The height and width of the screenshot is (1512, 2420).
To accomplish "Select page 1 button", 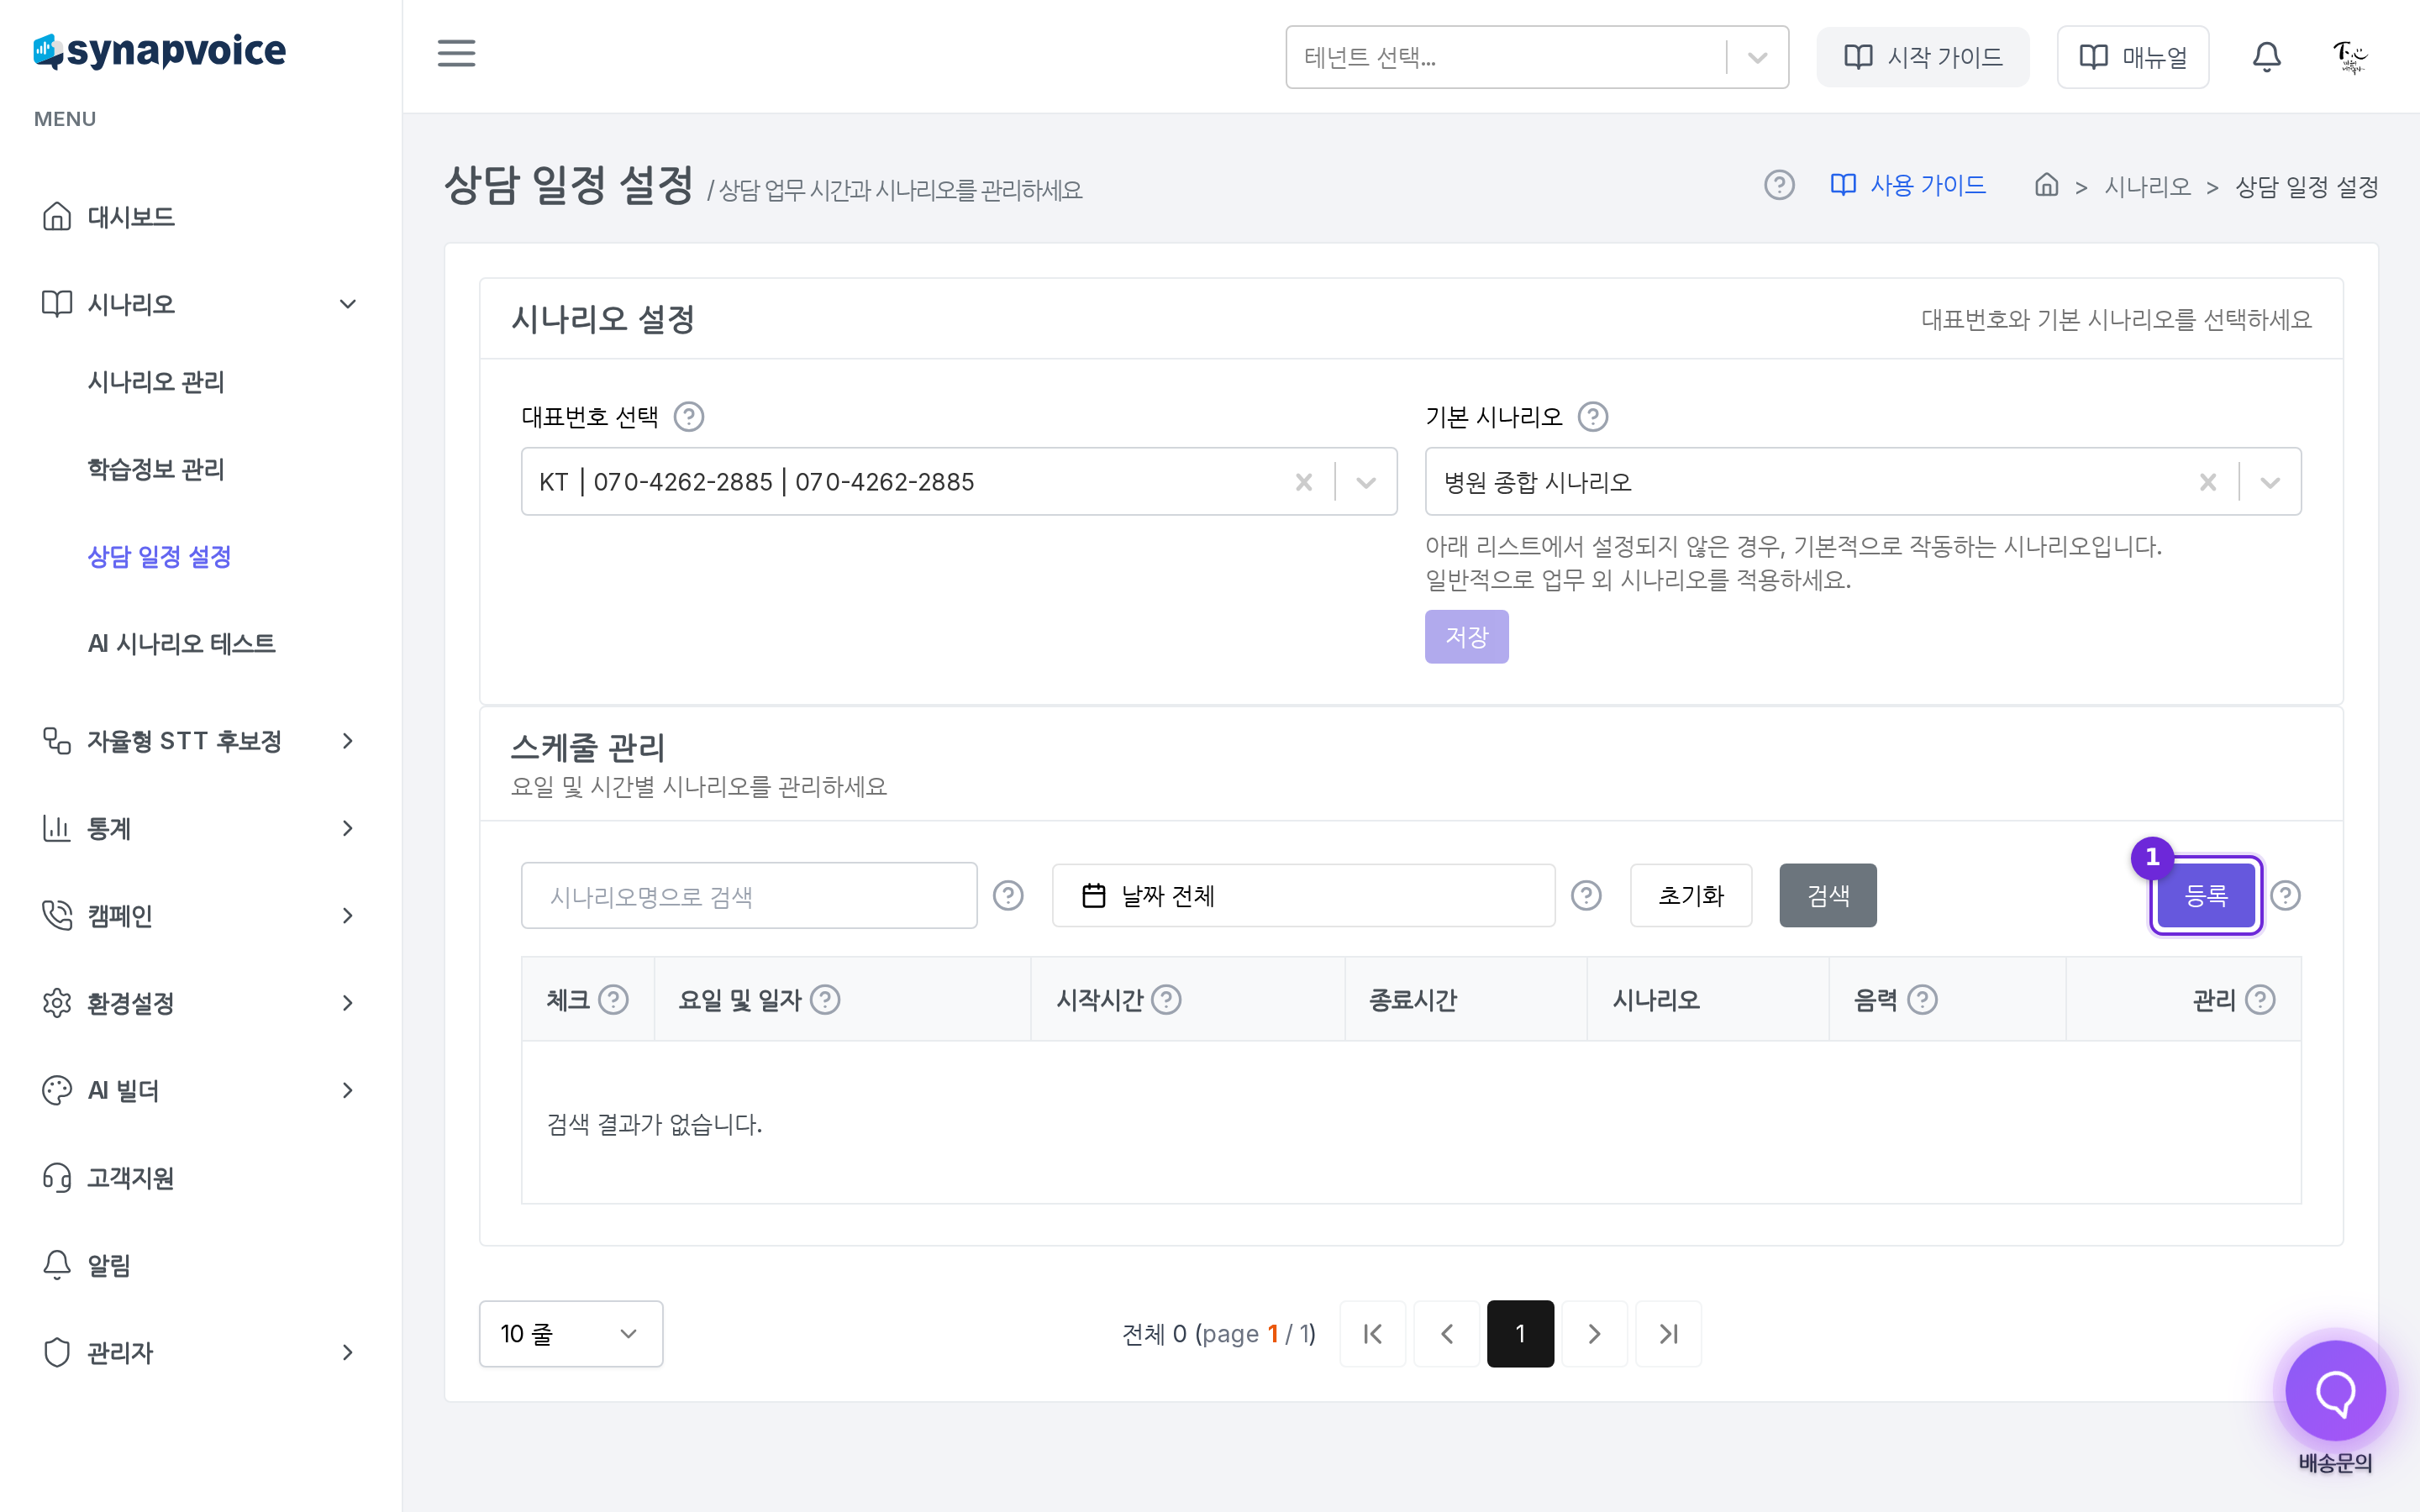I will pos(1520,1333).
